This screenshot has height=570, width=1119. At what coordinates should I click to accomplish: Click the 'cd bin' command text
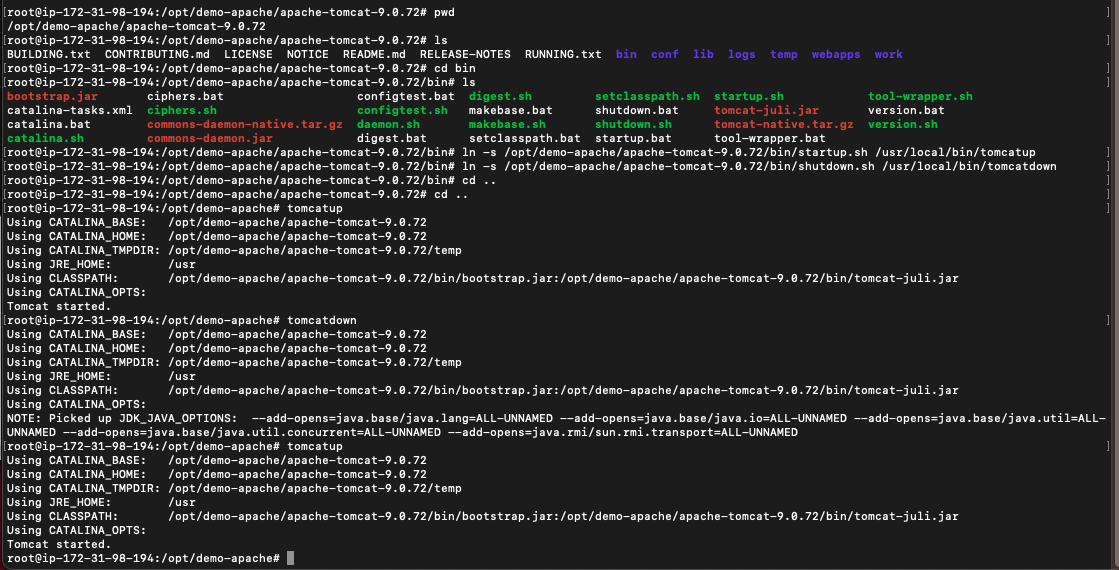pos(454,68)
